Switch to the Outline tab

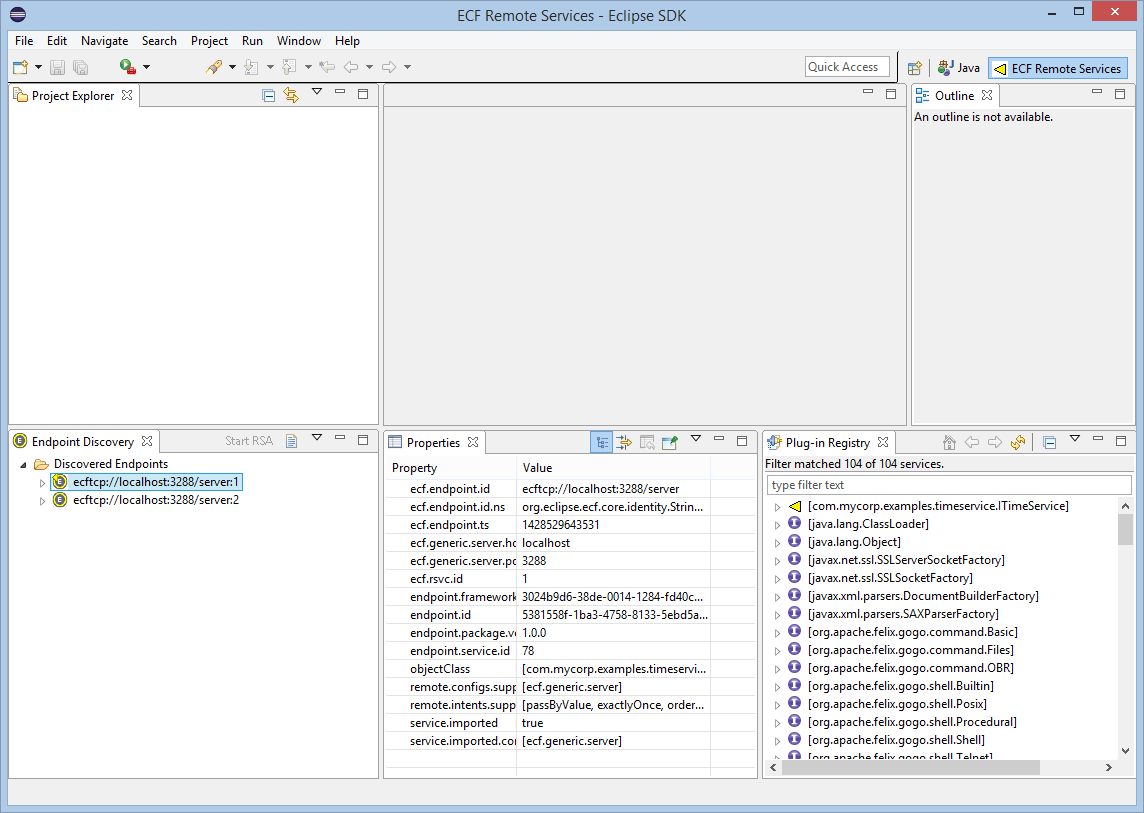pos(953,96)
